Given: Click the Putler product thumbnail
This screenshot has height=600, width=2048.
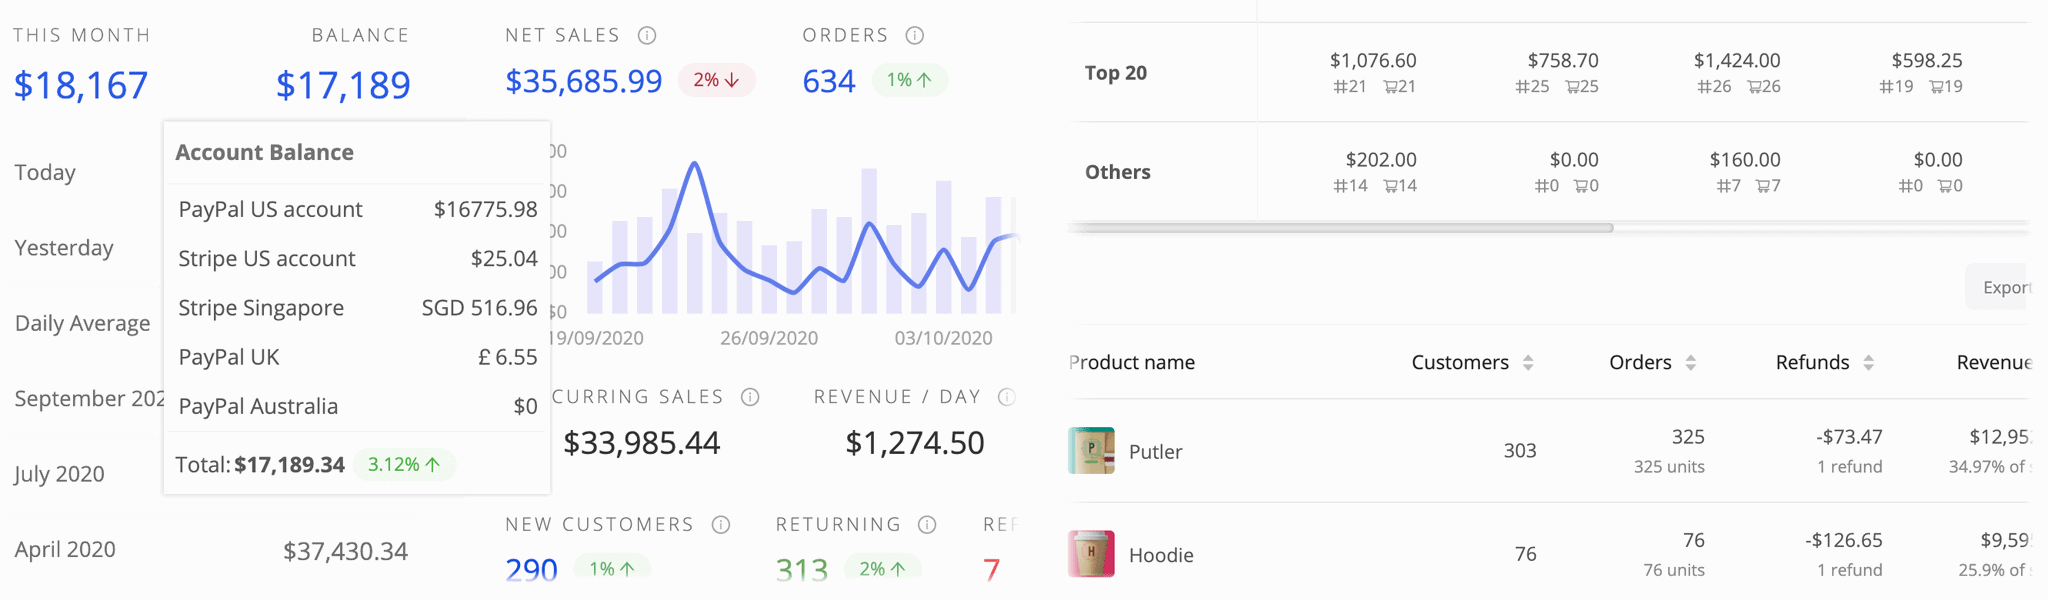Looking at the screenshot, I should (x=1091, y=451).
